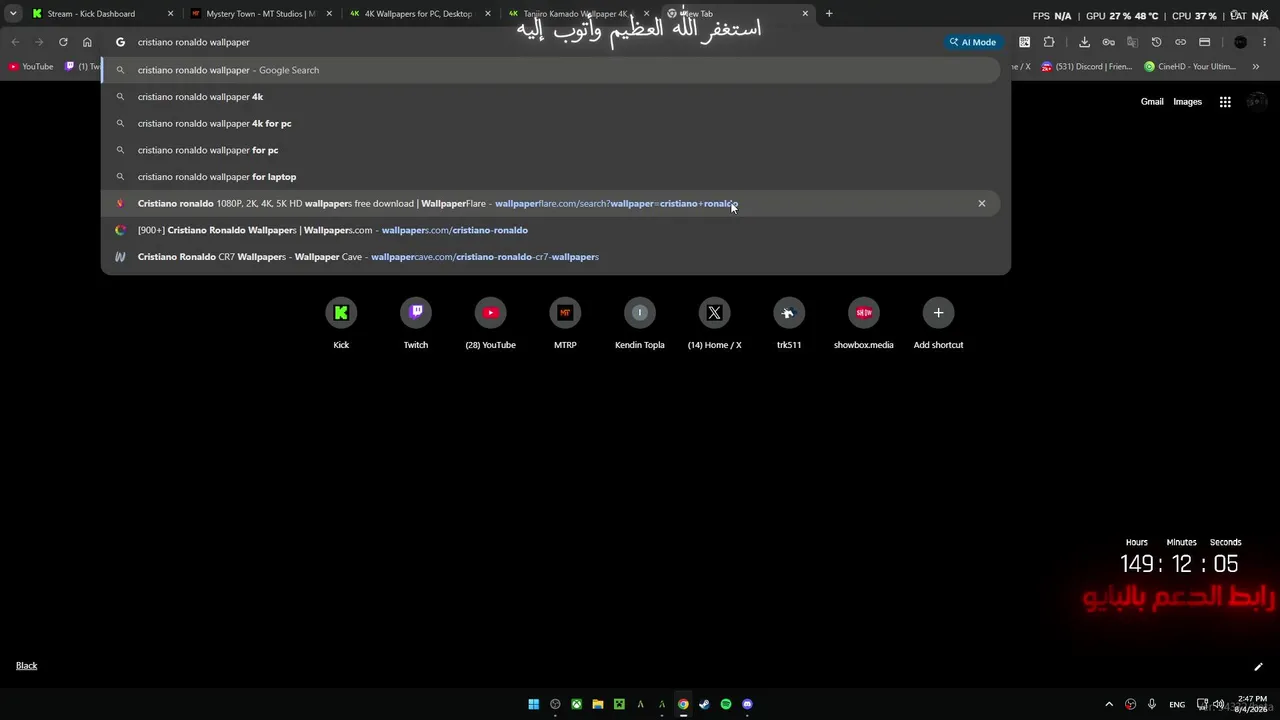This screenshot has height=720, width=1280.
Task: Open the Gmail link
Action: [x=1152, y=102]
